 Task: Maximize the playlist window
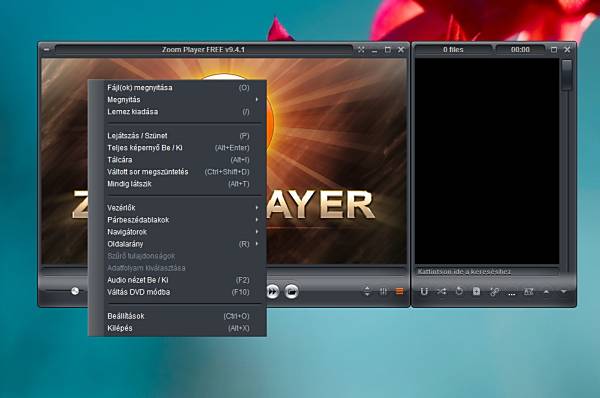(554, 49)
